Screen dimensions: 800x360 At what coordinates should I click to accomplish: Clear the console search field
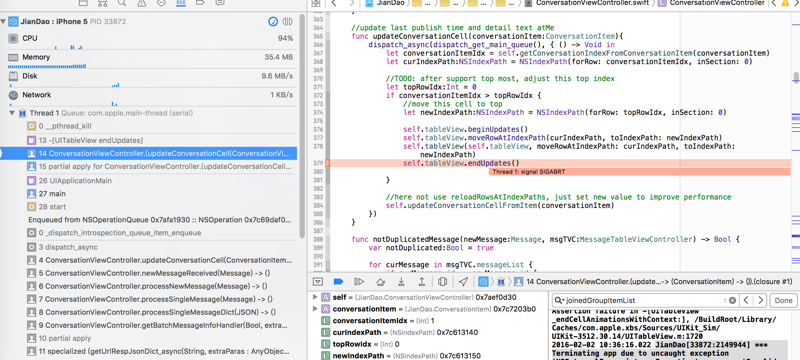[x=733, y=300]
